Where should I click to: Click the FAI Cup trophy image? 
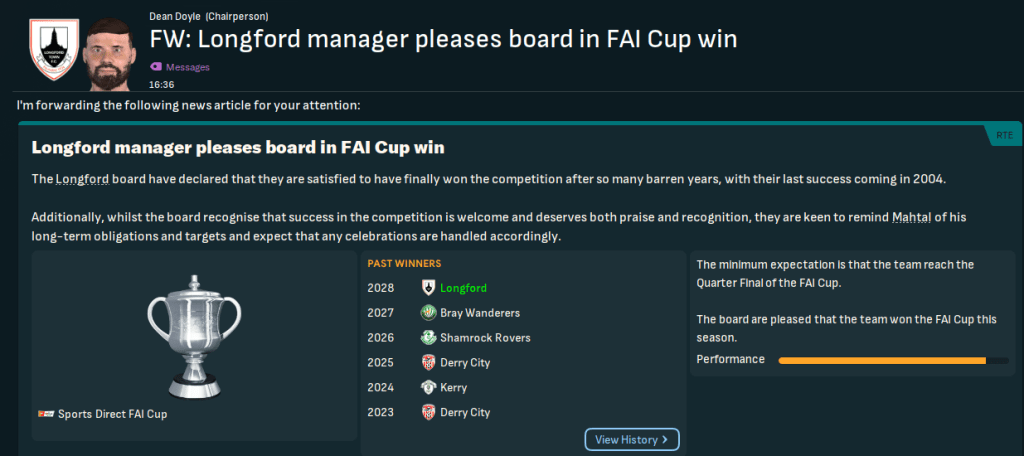(x=194, y=331)
